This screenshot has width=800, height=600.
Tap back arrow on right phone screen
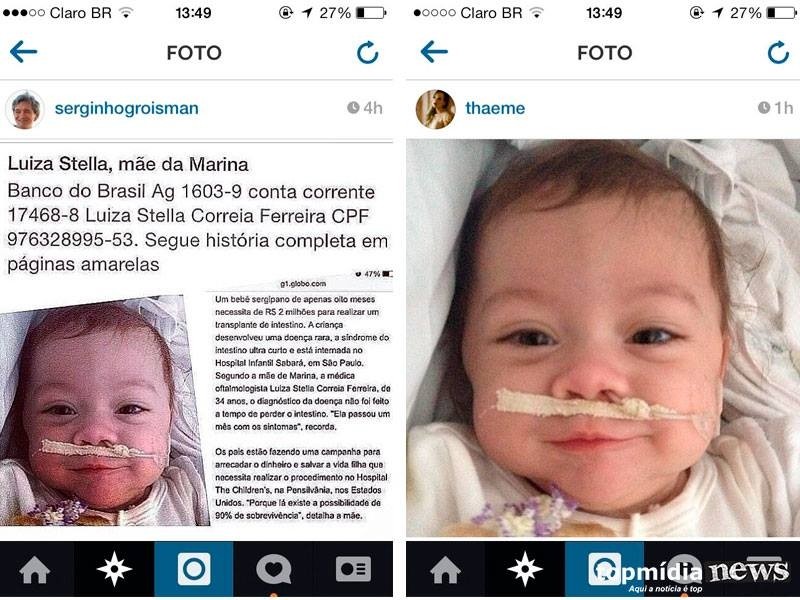tap(434, 52)
